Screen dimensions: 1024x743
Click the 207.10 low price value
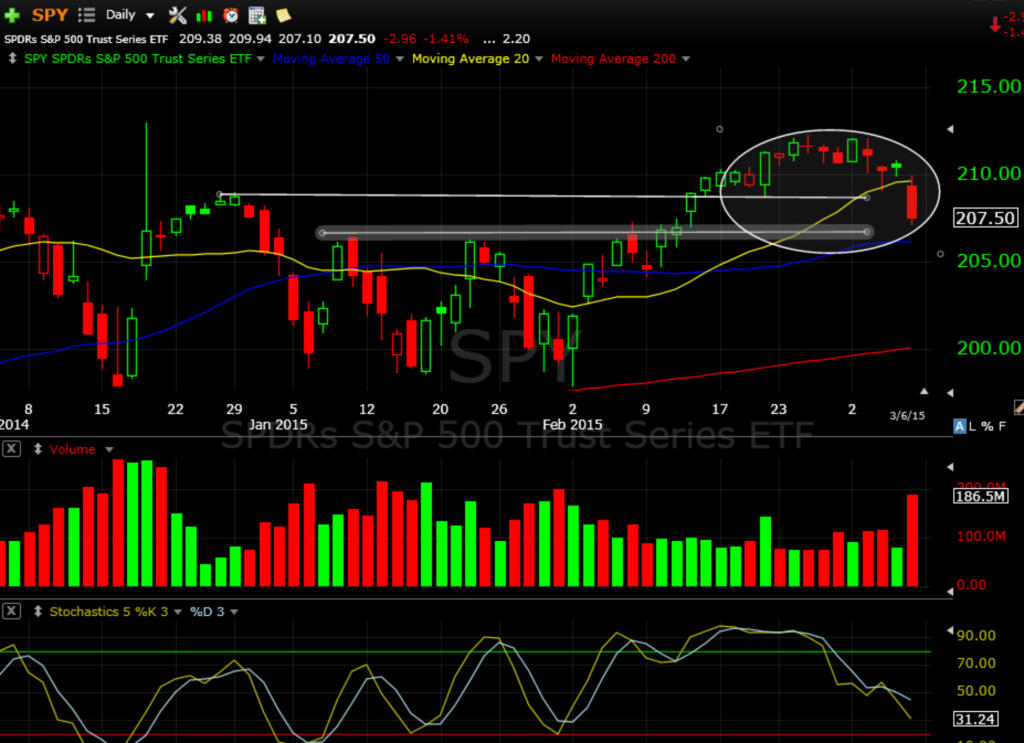300,39
